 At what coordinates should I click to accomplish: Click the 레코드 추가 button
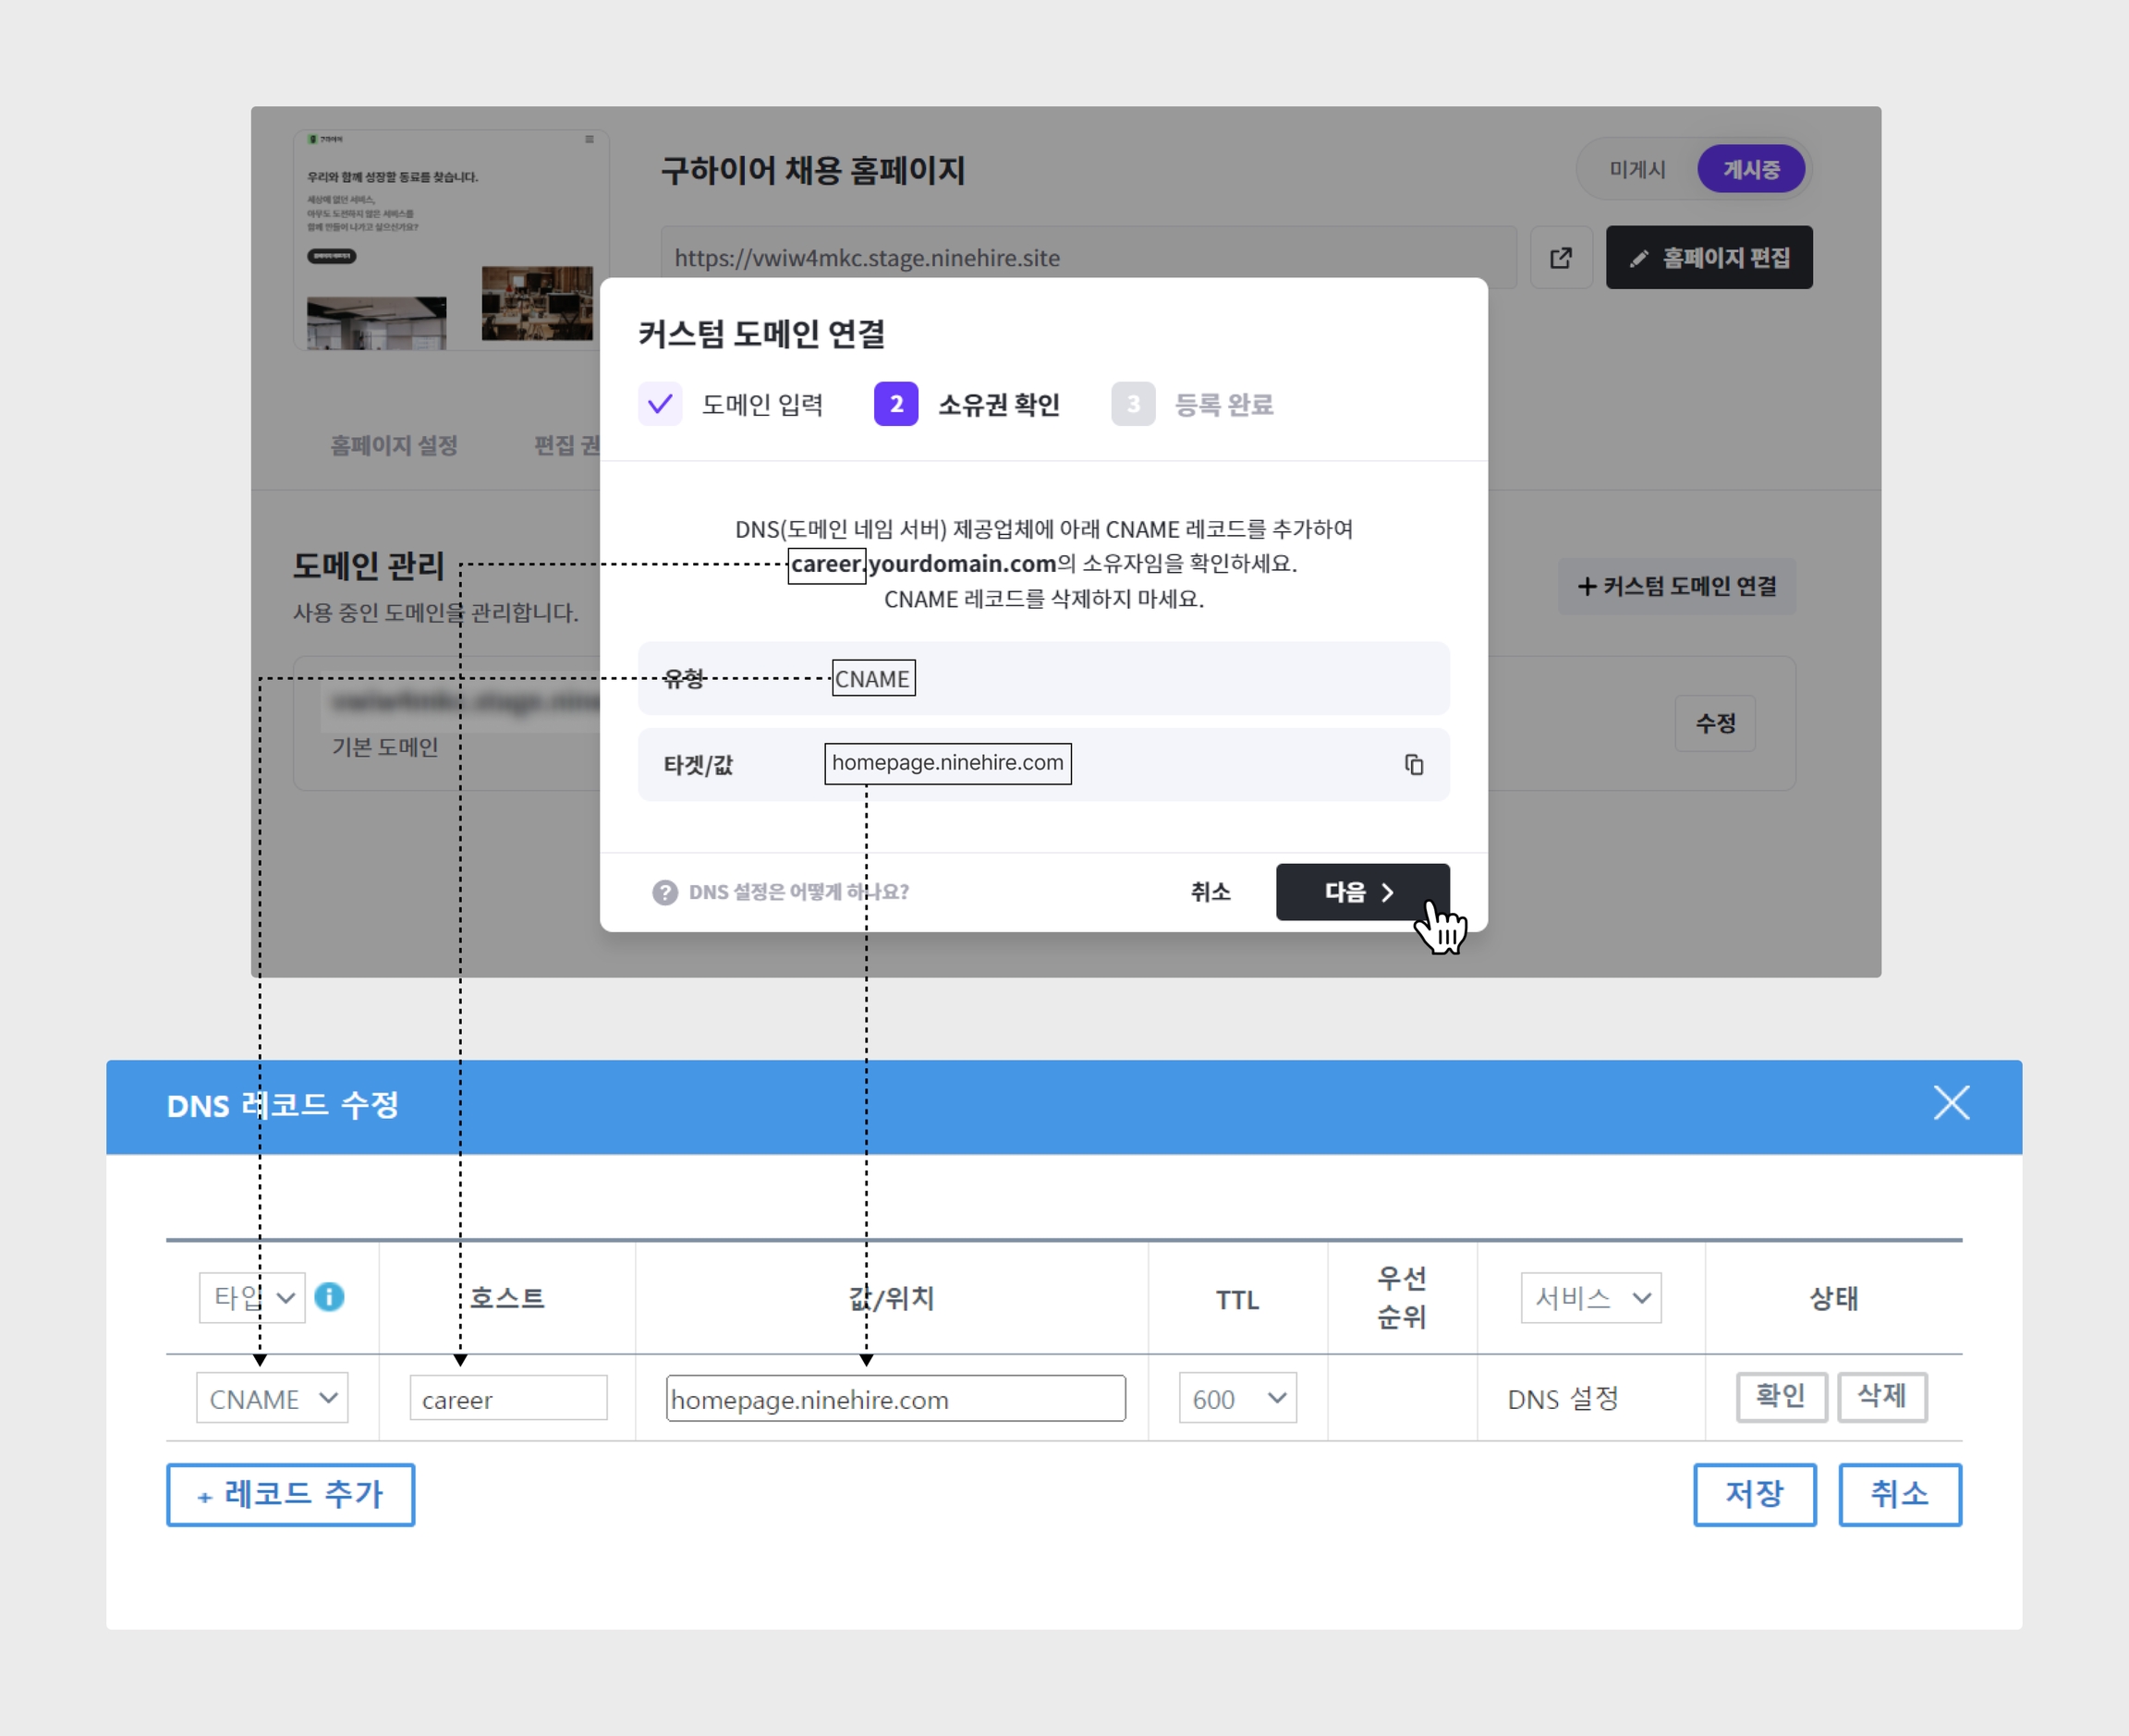click(290, 1494)
